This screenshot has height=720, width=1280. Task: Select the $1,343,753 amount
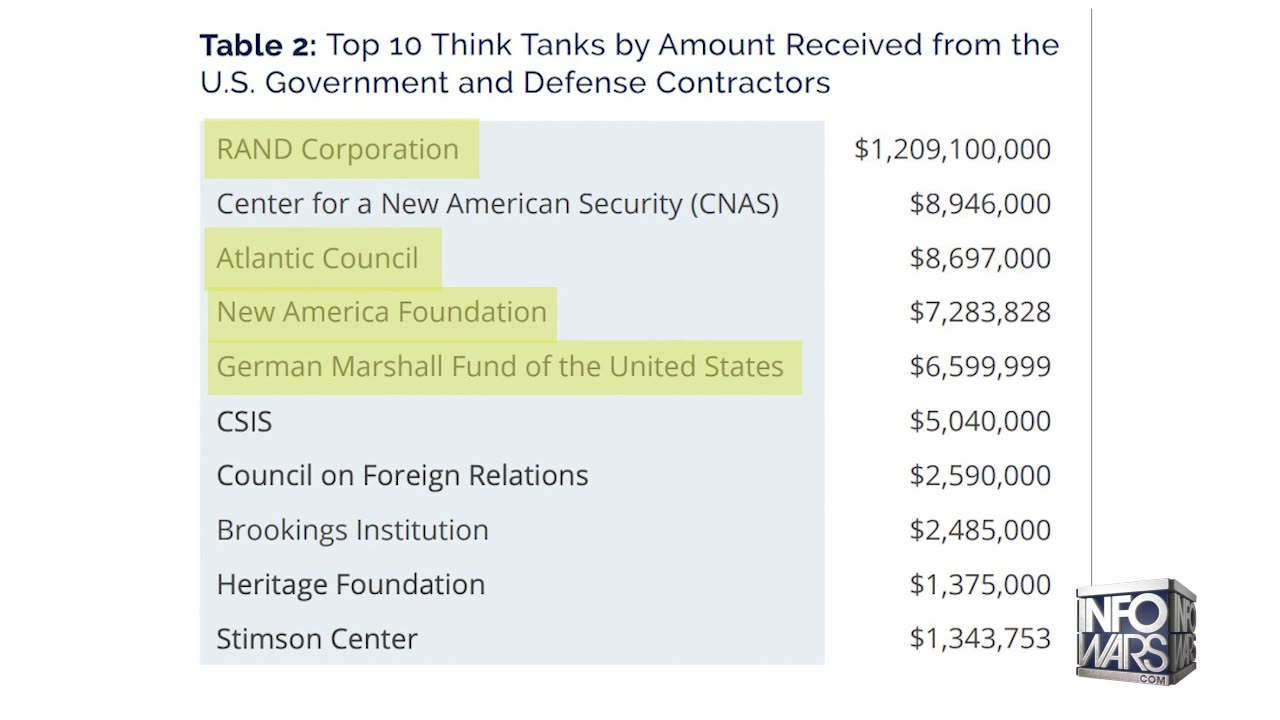coord(980,639)
